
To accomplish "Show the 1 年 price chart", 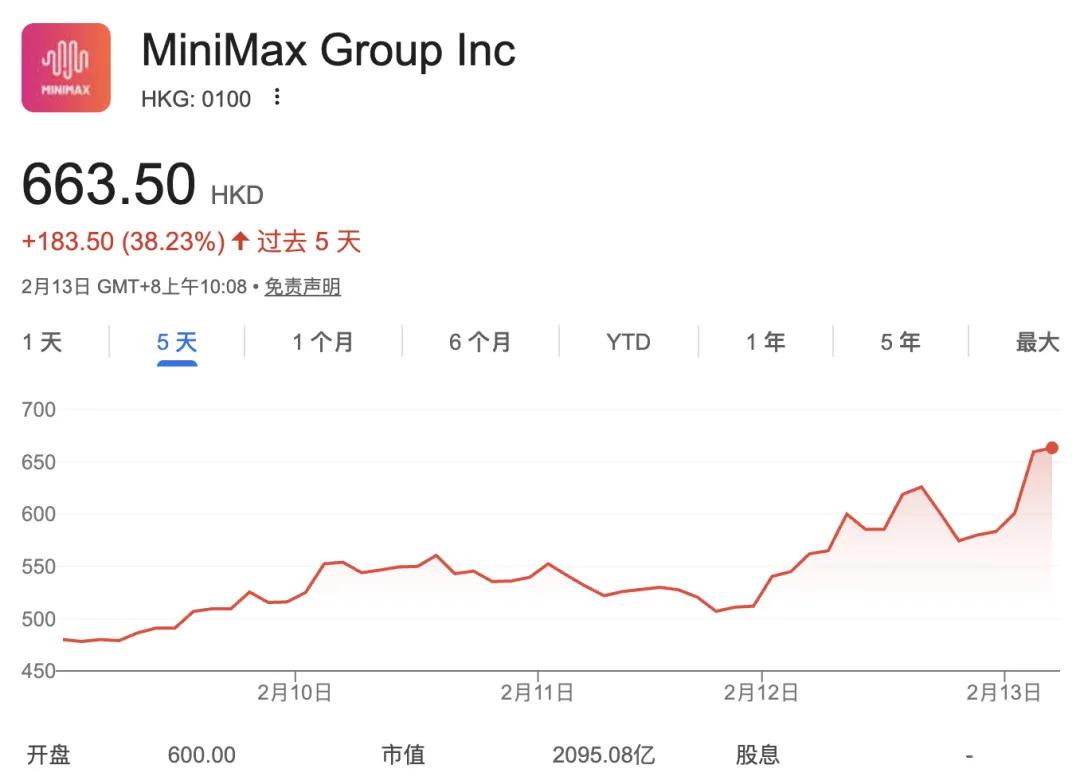I will tap(765, 342).
